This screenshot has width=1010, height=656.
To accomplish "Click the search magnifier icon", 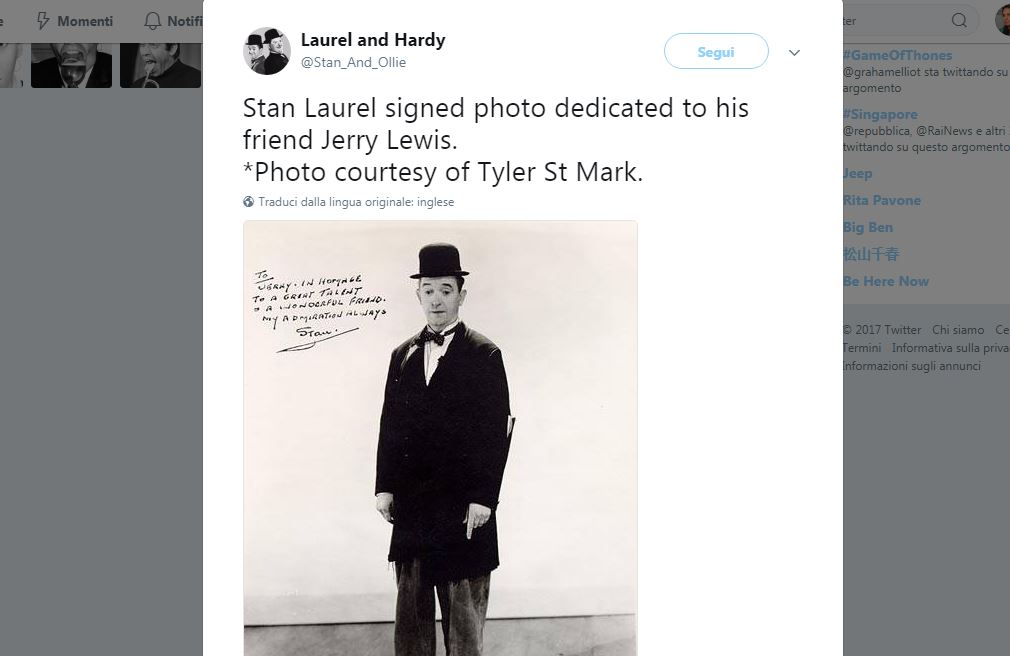I will tap(959, 20).
